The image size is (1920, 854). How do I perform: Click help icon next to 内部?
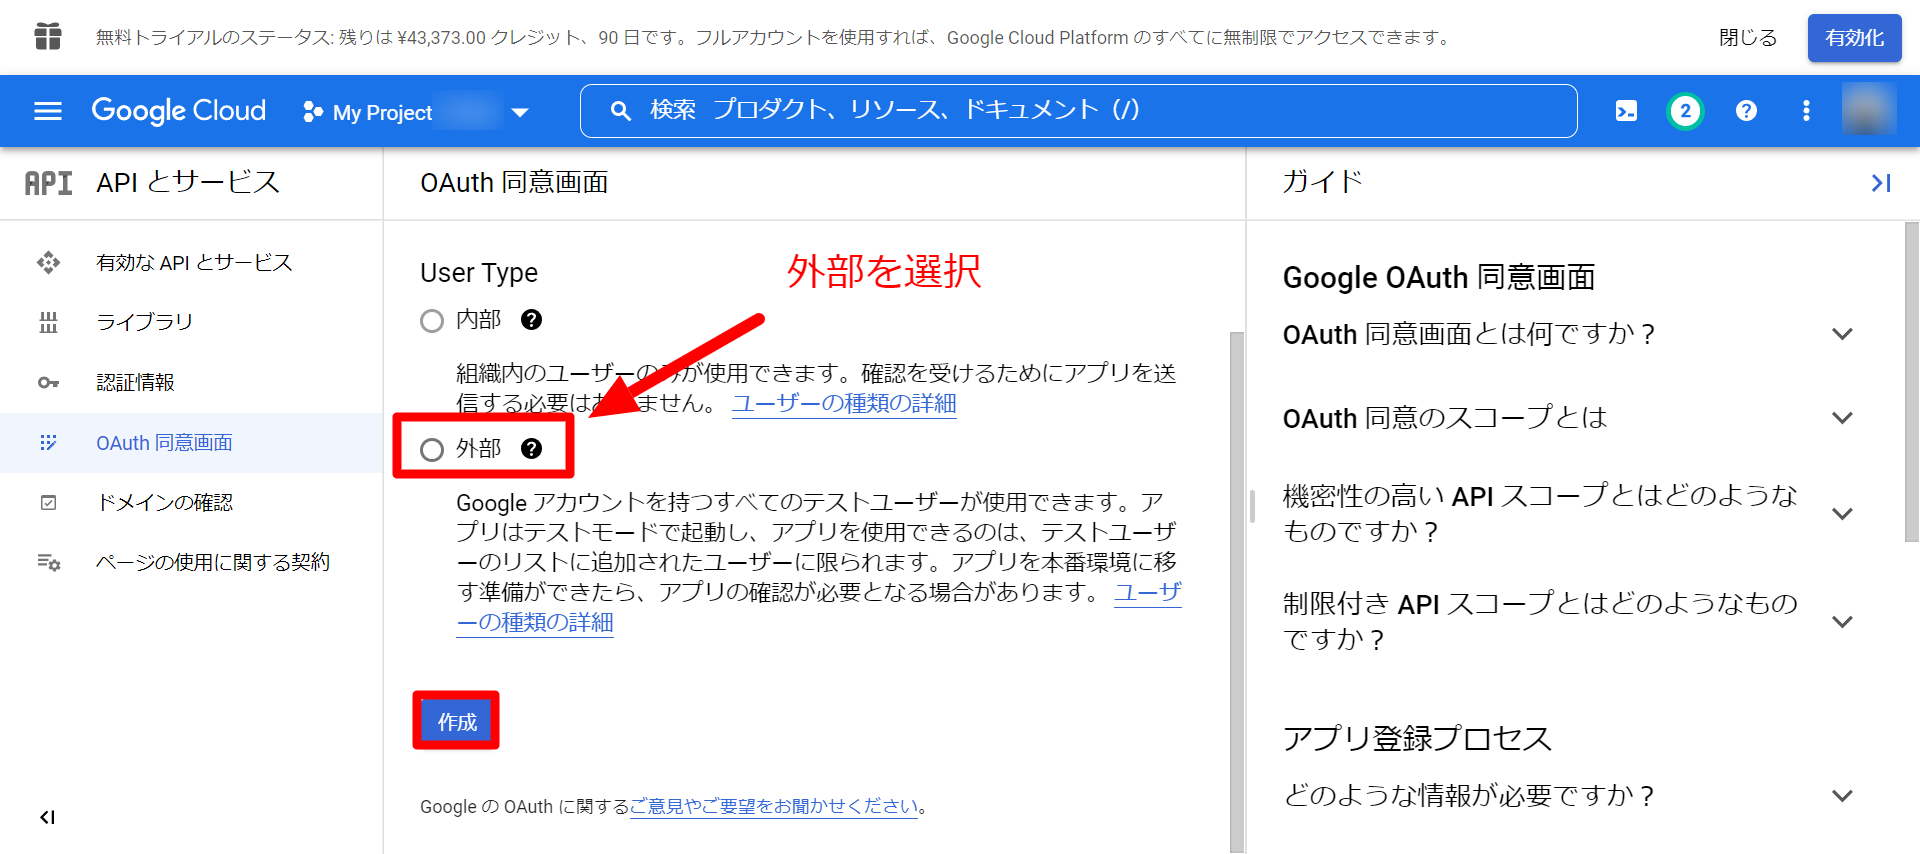[x=531, y=320]
